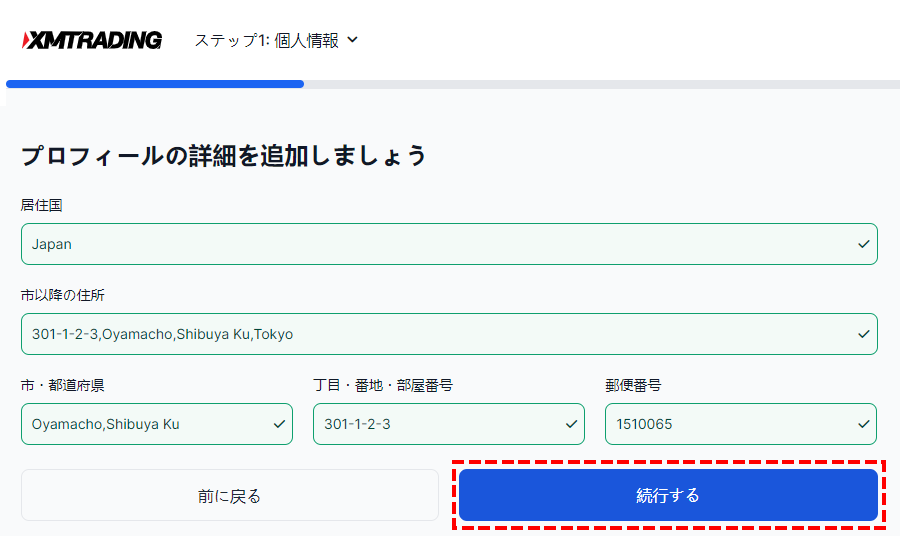Image resolution: width=900 pixels, height=536 pixels.
Task: Click the 市以降の住所 address field
Action: tap(449, 334)
